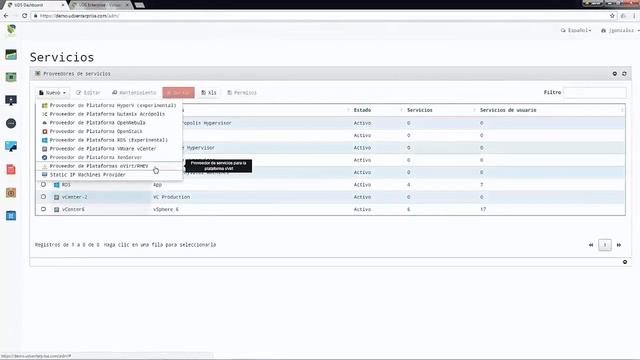
Task: Open the blue screens sidebar icon
Action: coord(11,146)
